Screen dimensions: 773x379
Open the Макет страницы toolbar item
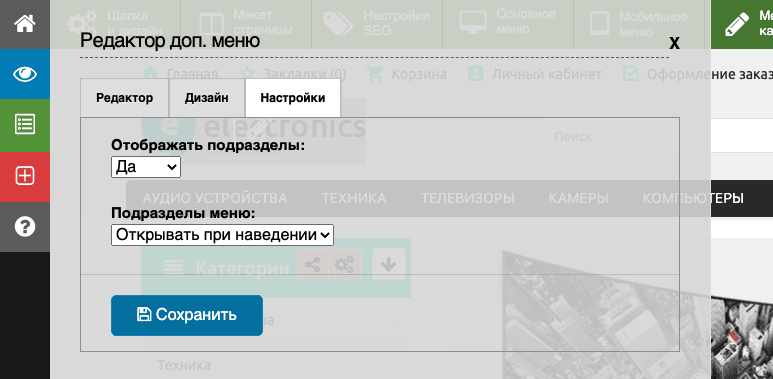[x=246, y=24]
